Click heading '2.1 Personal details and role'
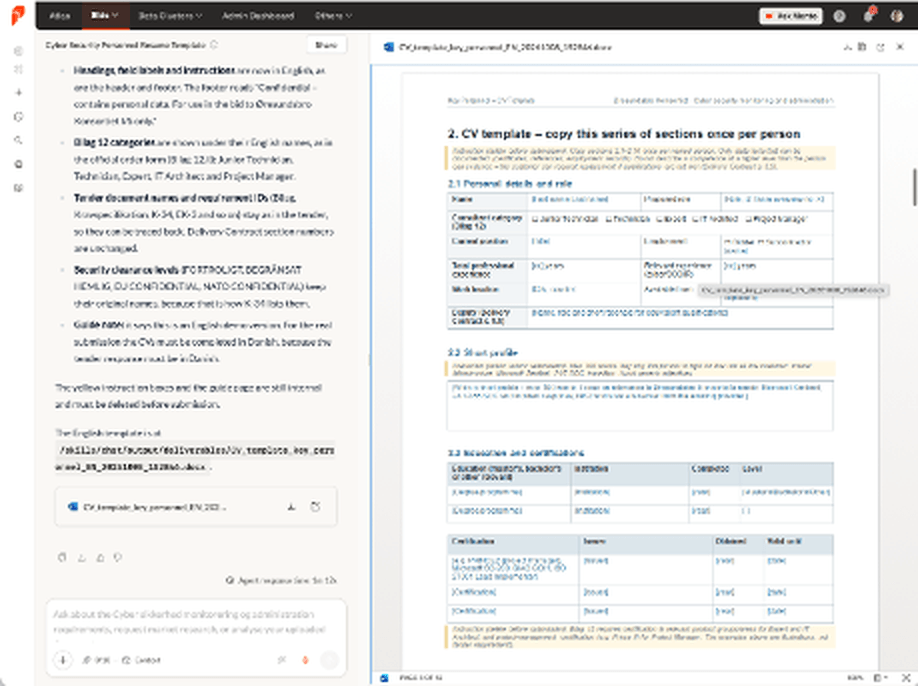918x686 pixels. (x=510, y=184)
